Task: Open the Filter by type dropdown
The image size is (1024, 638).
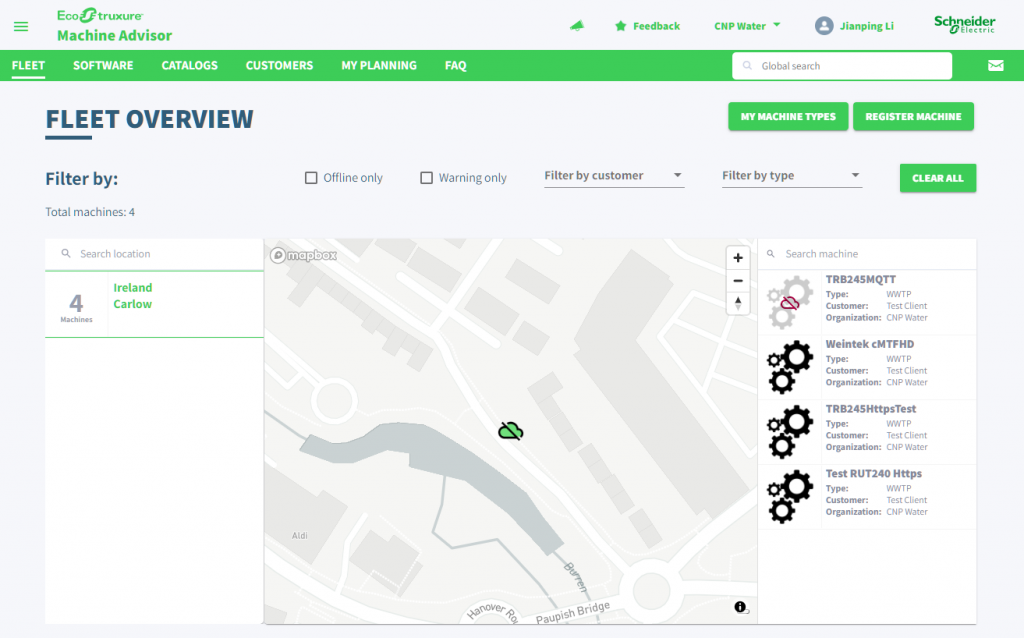Action: pos(792,176)
